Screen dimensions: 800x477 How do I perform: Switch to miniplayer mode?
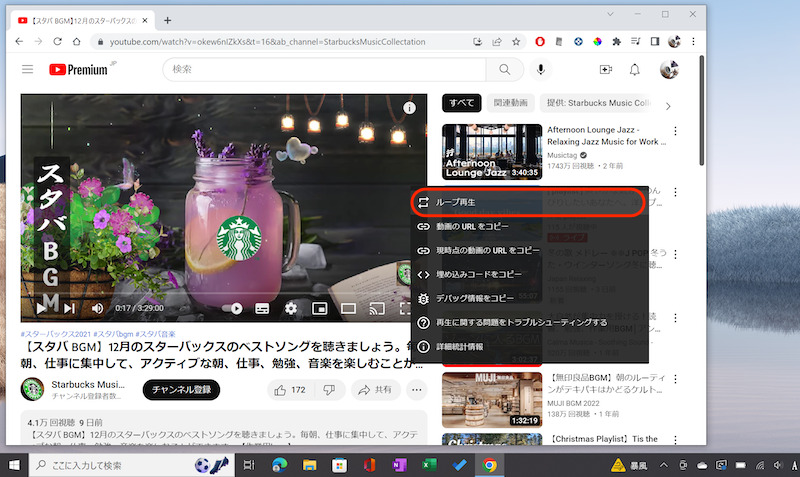click(320, 308)
